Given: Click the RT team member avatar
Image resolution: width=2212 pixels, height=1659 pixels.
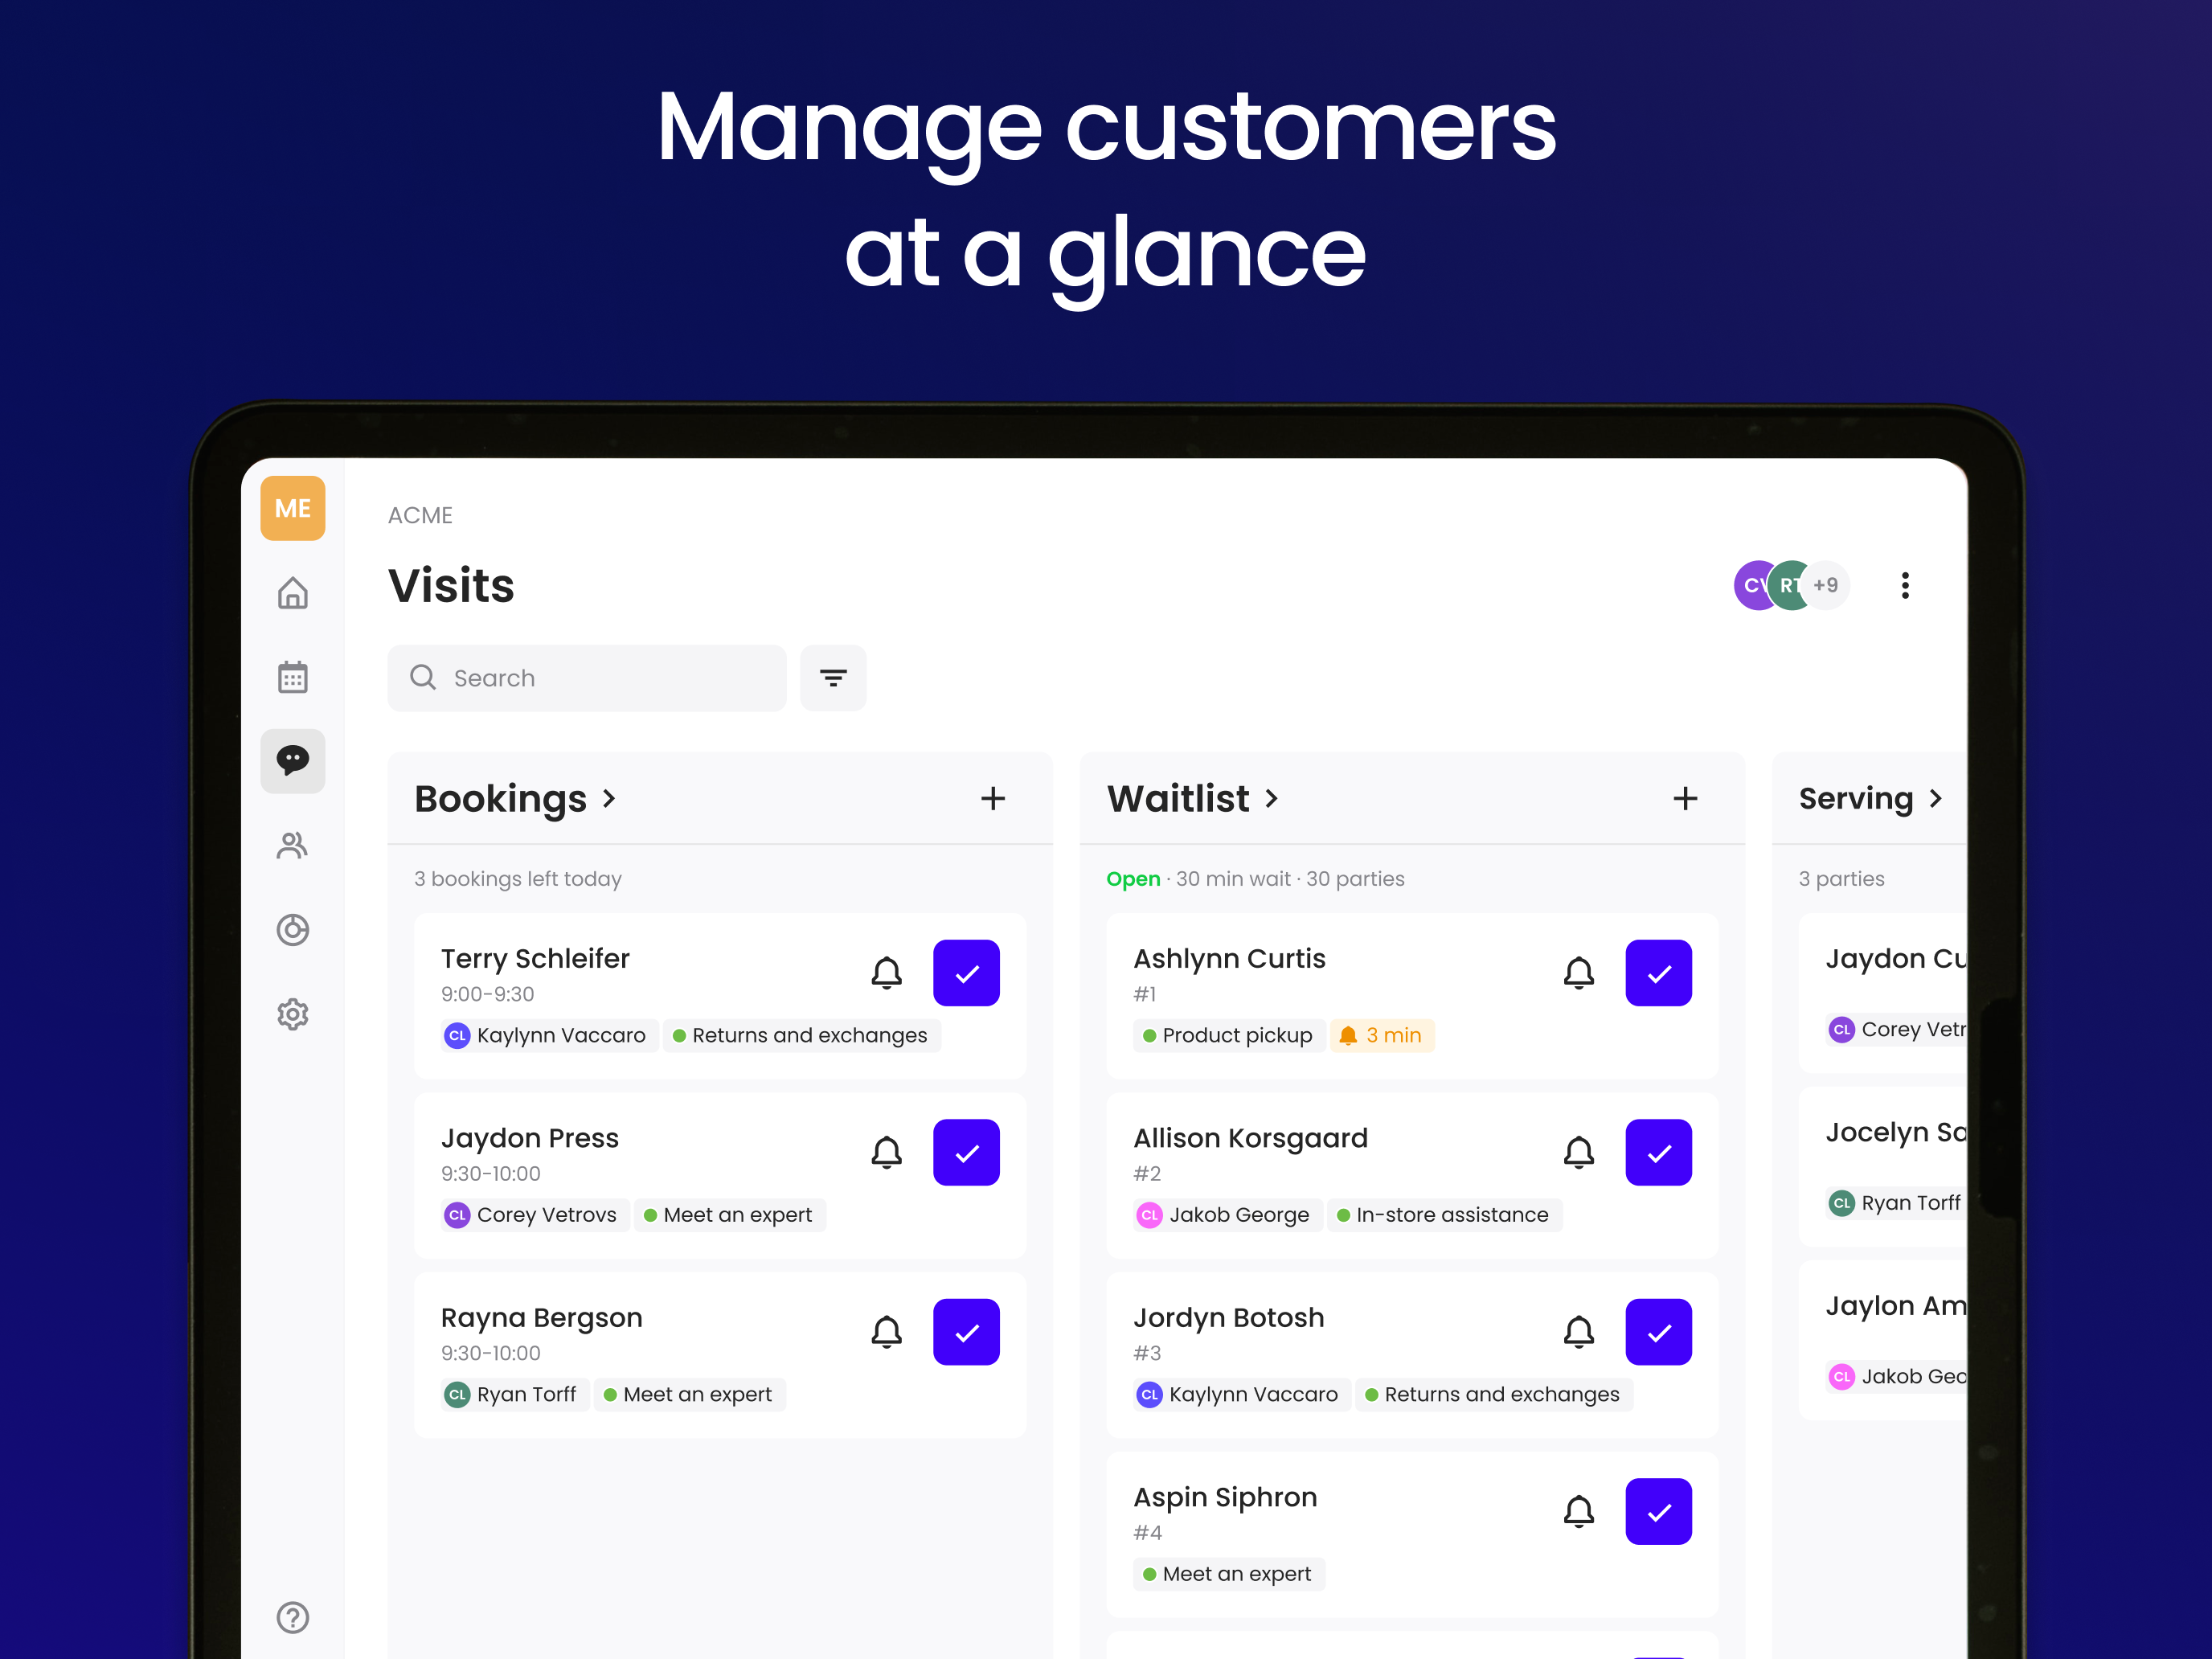Looking at the screenshot, I should [x=1790, y=585].
